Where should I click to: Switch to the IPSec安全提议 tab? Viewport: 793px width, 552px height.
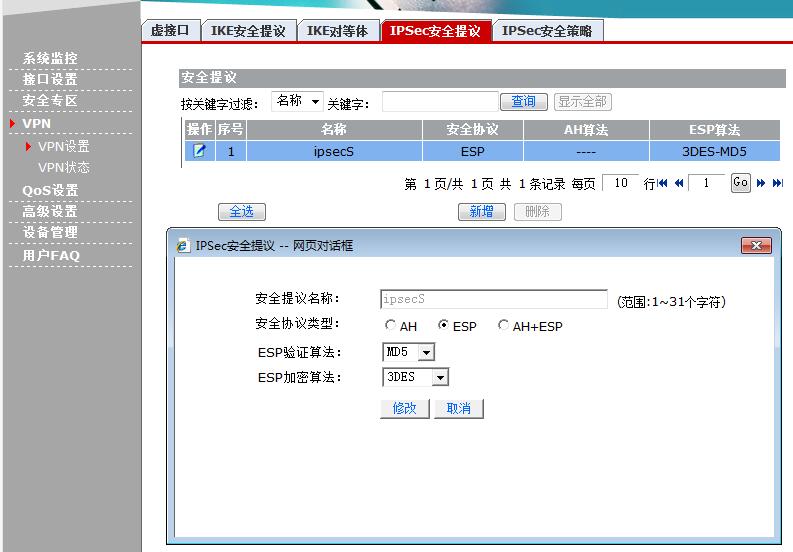click(x=435, y=30)
